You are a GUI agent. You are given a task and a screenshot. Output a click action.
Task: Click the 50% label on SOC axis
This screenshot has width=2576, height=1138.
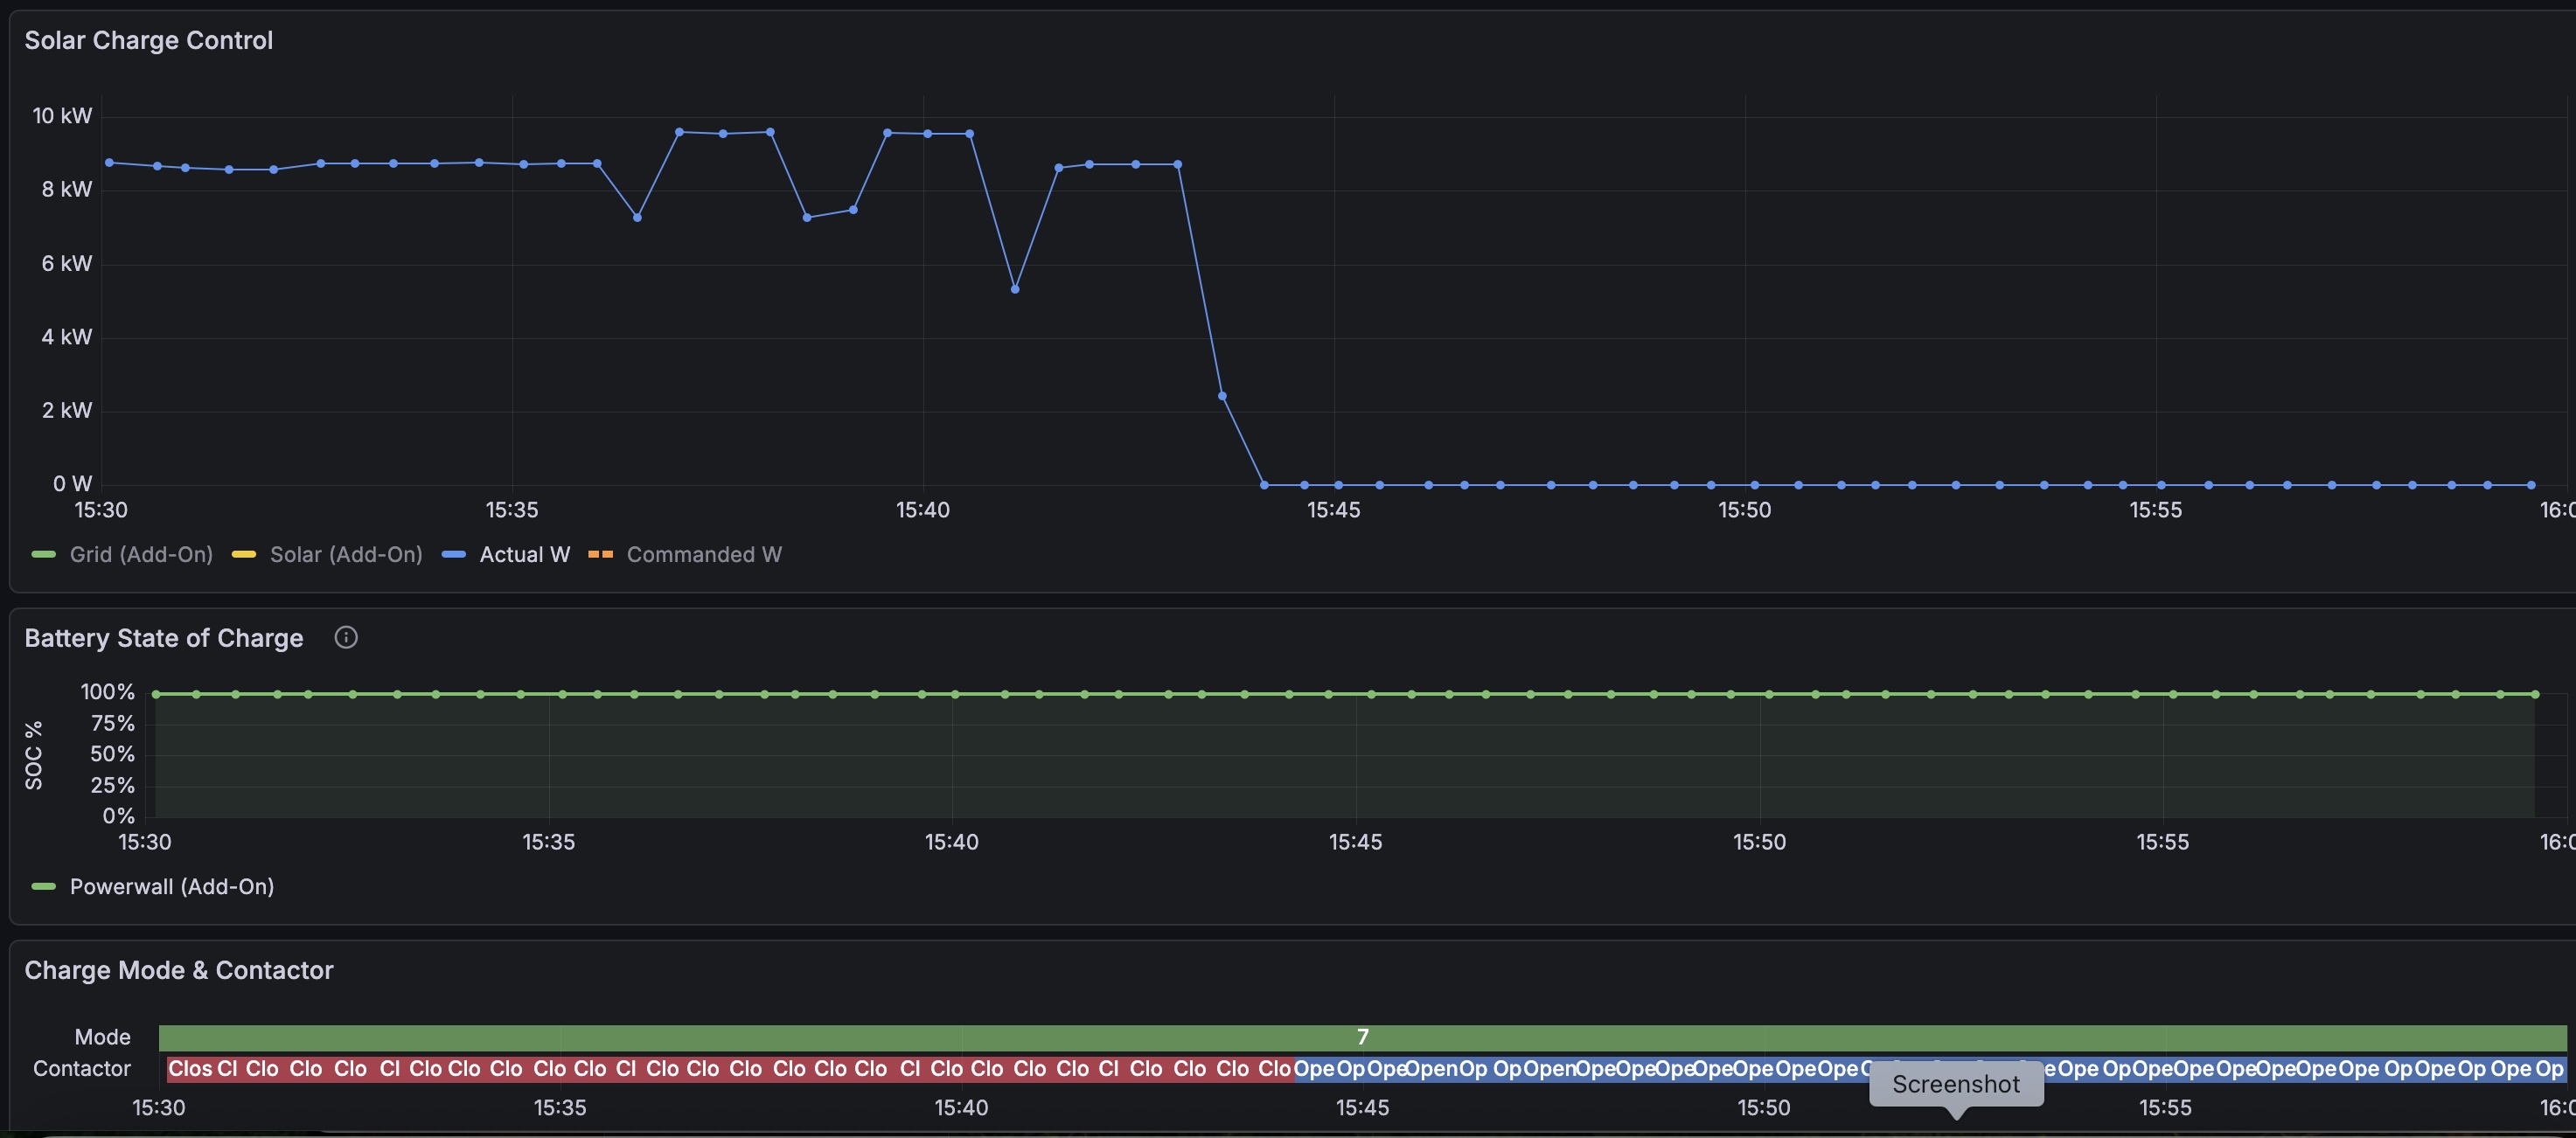click(112, 754)
